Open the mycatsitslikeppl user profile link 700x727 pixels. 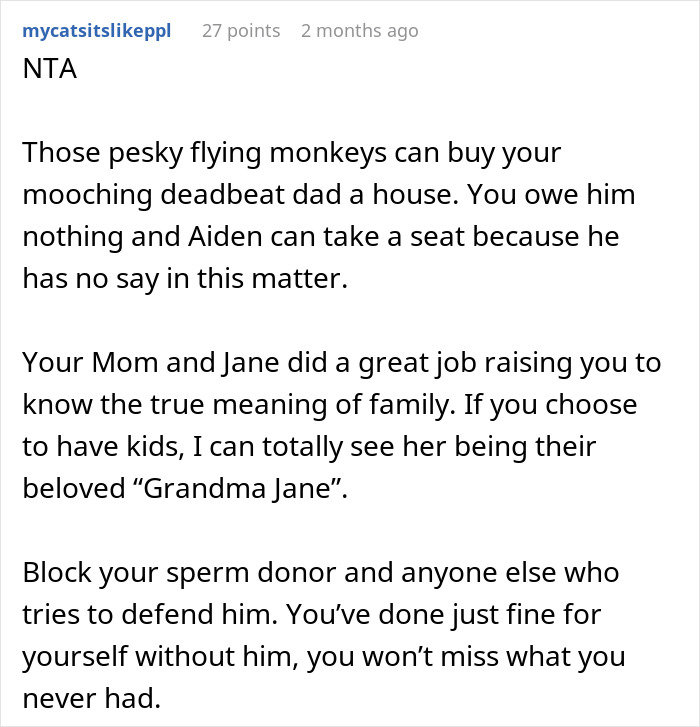point(96,31)
